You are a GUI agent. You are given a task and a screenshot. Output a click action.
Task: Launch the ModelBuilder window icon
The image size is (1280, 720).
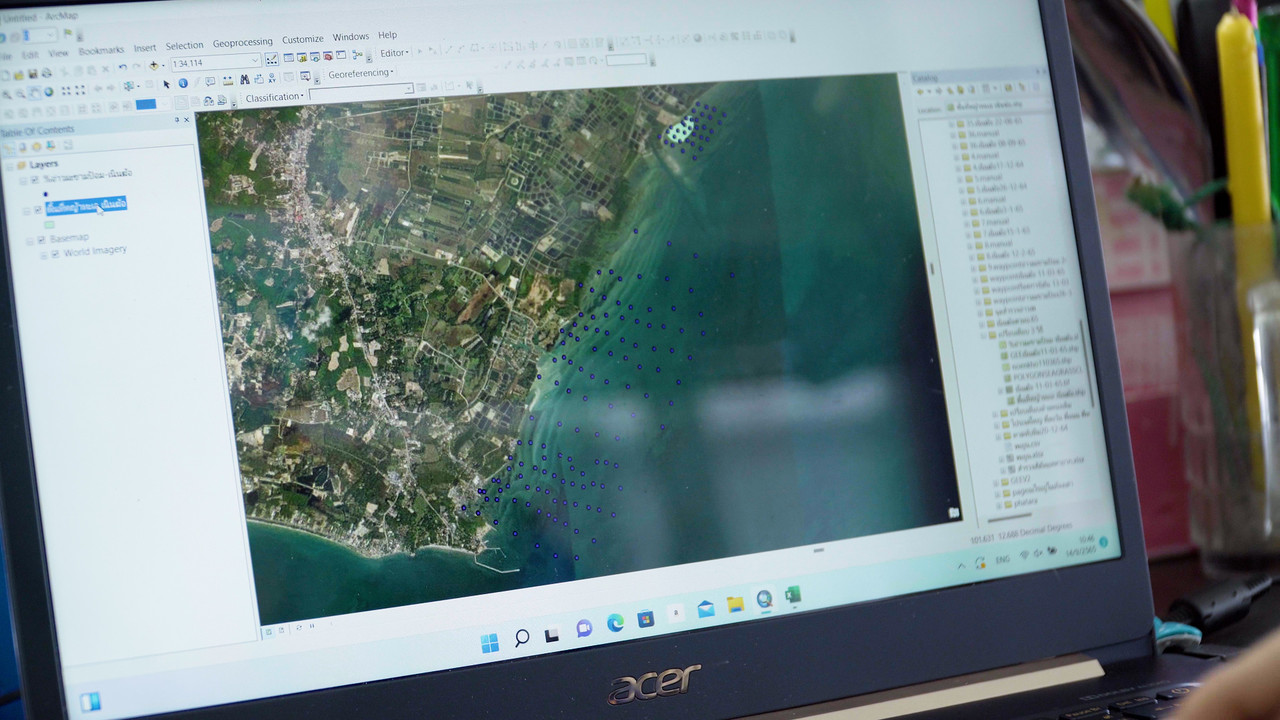(x=357, y=55)
